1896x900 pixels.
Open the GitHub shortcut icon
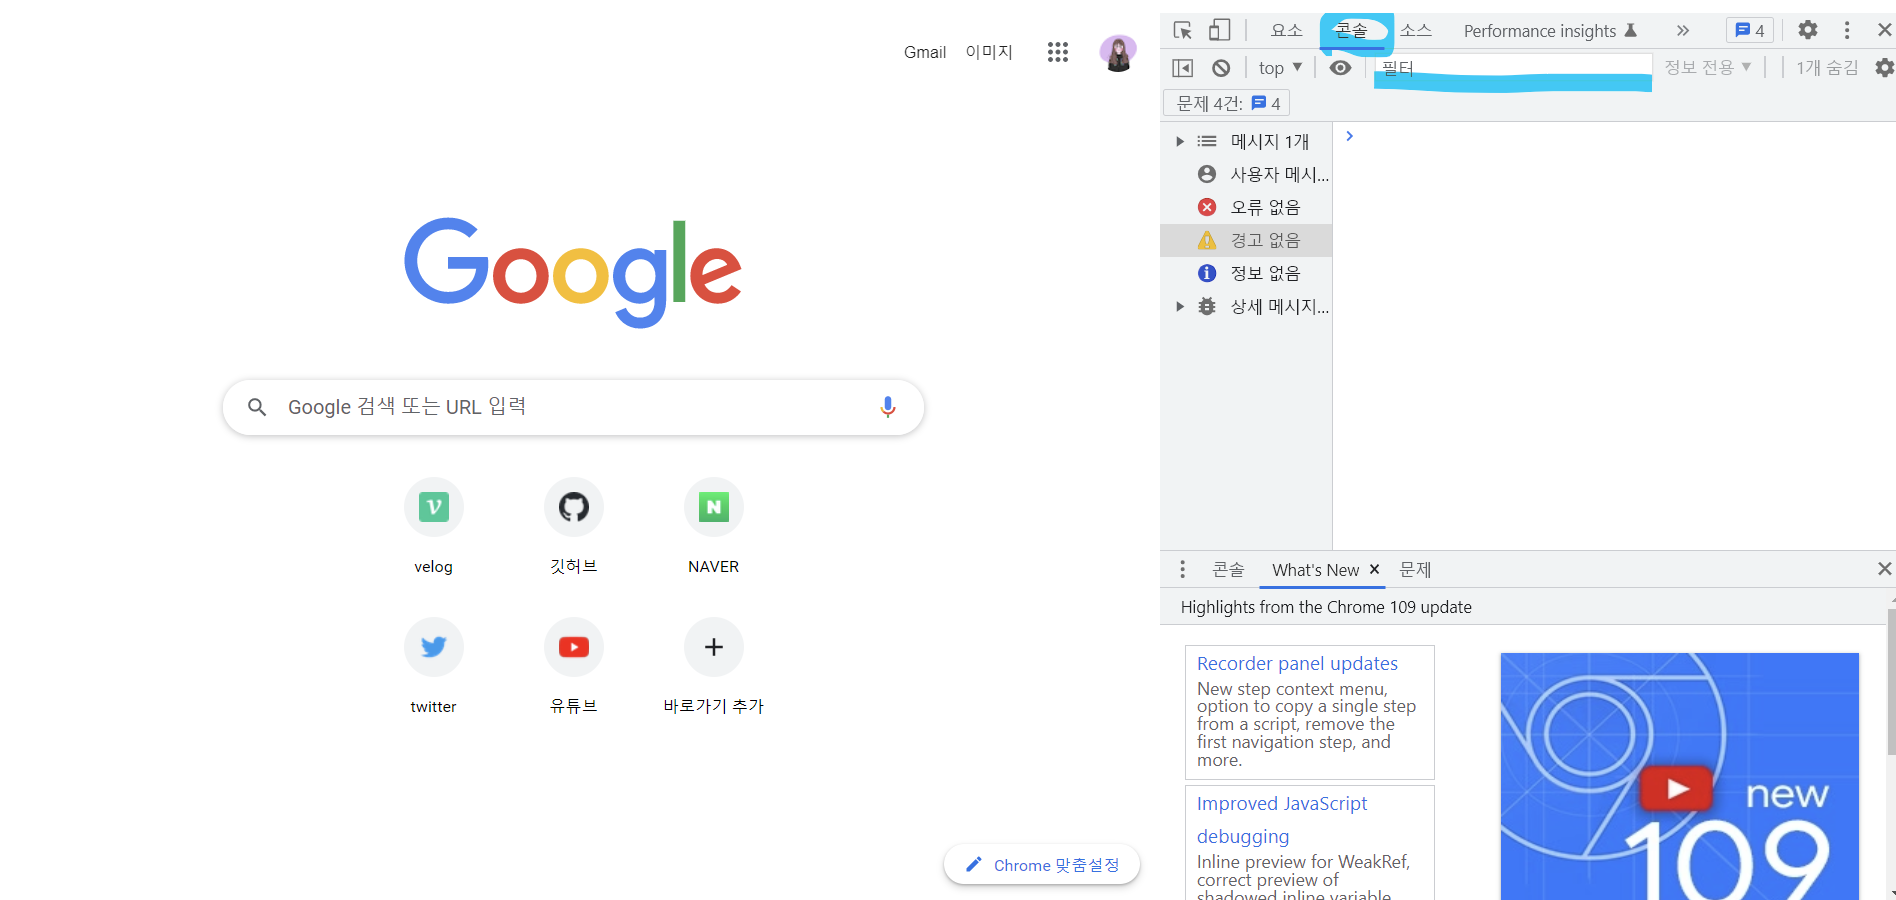(x=573, y=507)
